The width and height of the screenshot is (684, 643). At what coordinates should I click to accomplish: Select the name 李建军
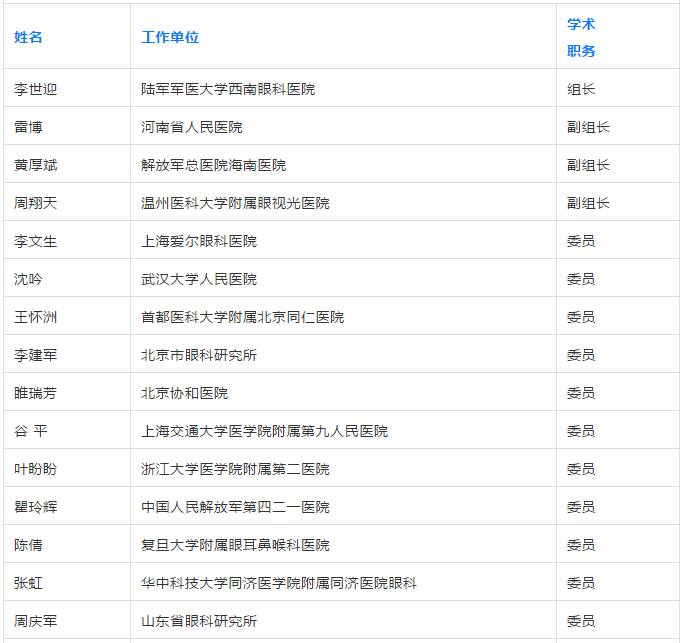[35, 355]
